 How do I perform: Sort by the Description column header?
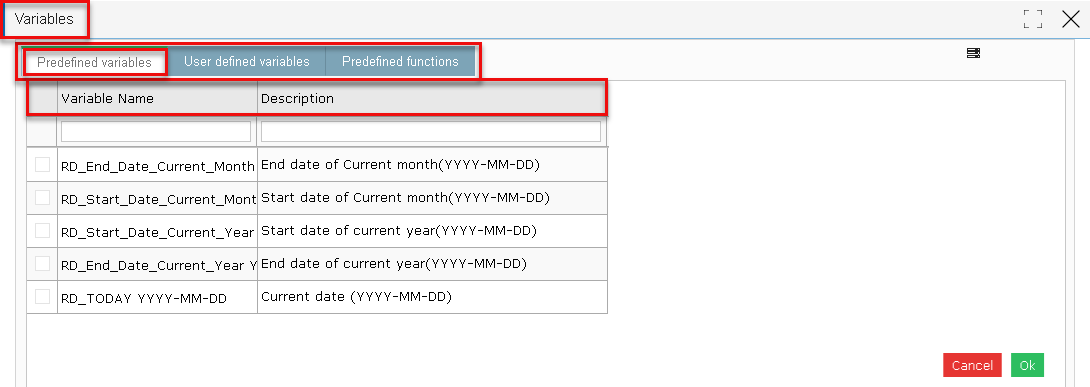[x=432, y=99]
